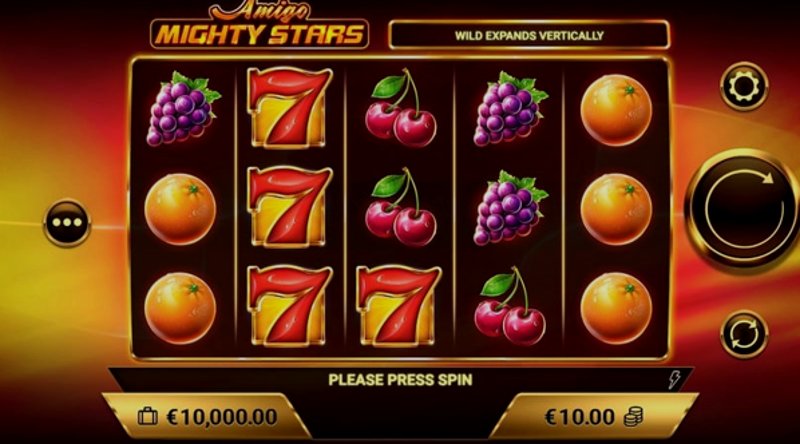Toggle the autoplay circular arrows icon
The image size is (800, 444).
click(x=744, y=334)
